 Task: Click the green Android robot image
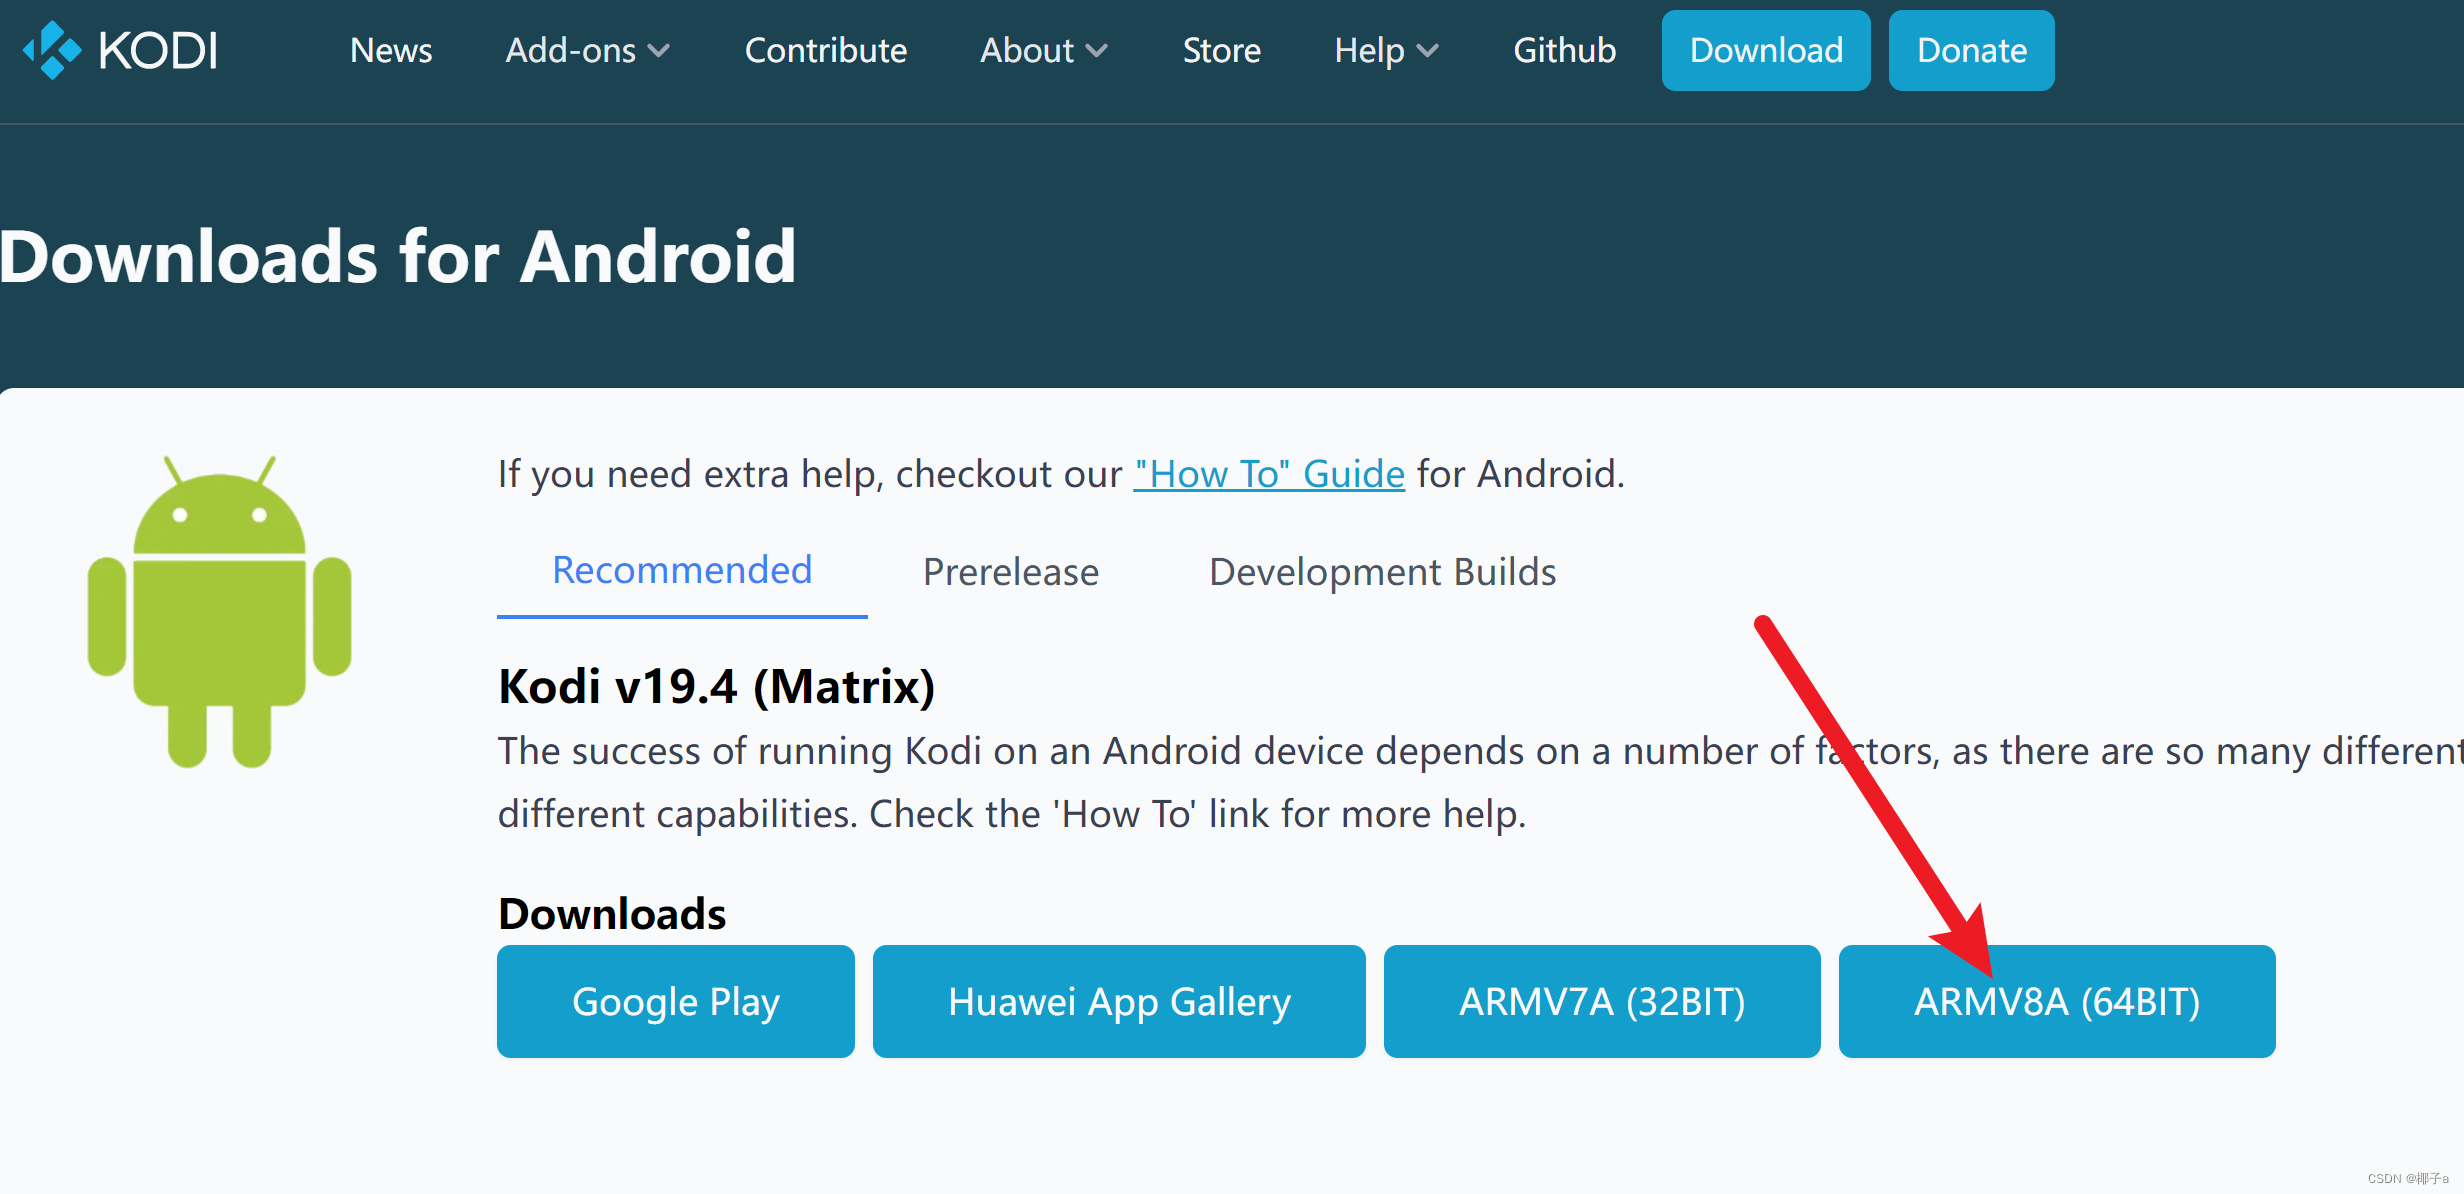coord(219,612)
